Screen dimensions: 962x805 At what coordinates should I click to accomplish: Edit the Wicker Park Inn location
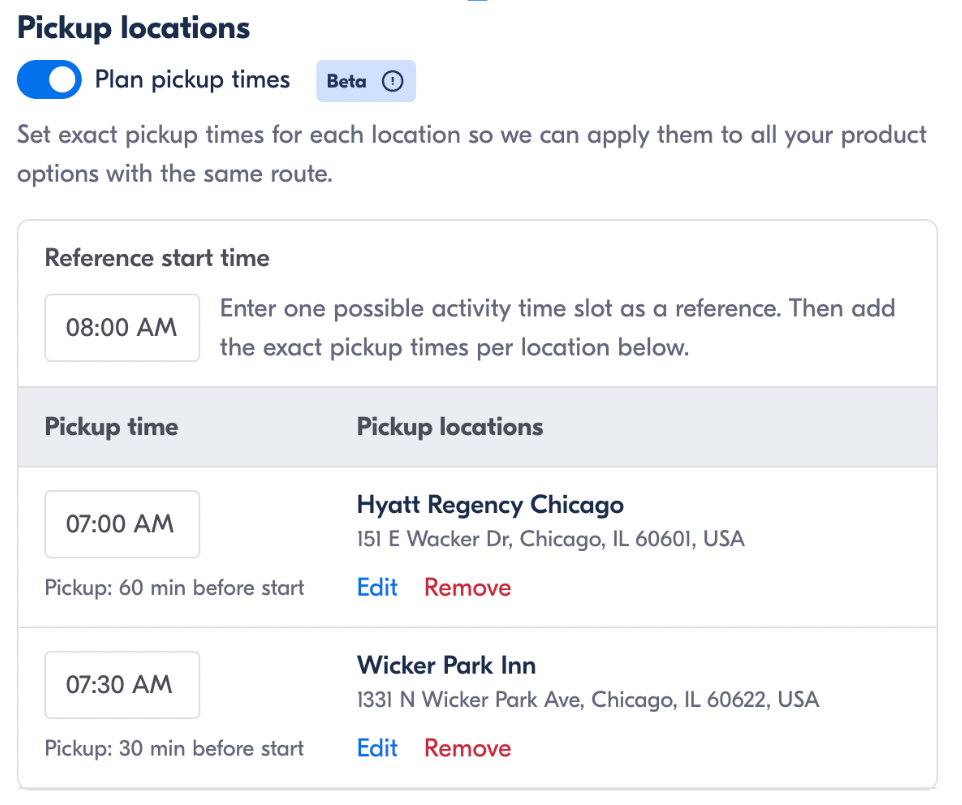pyautogui.click(x=377, y=749)
